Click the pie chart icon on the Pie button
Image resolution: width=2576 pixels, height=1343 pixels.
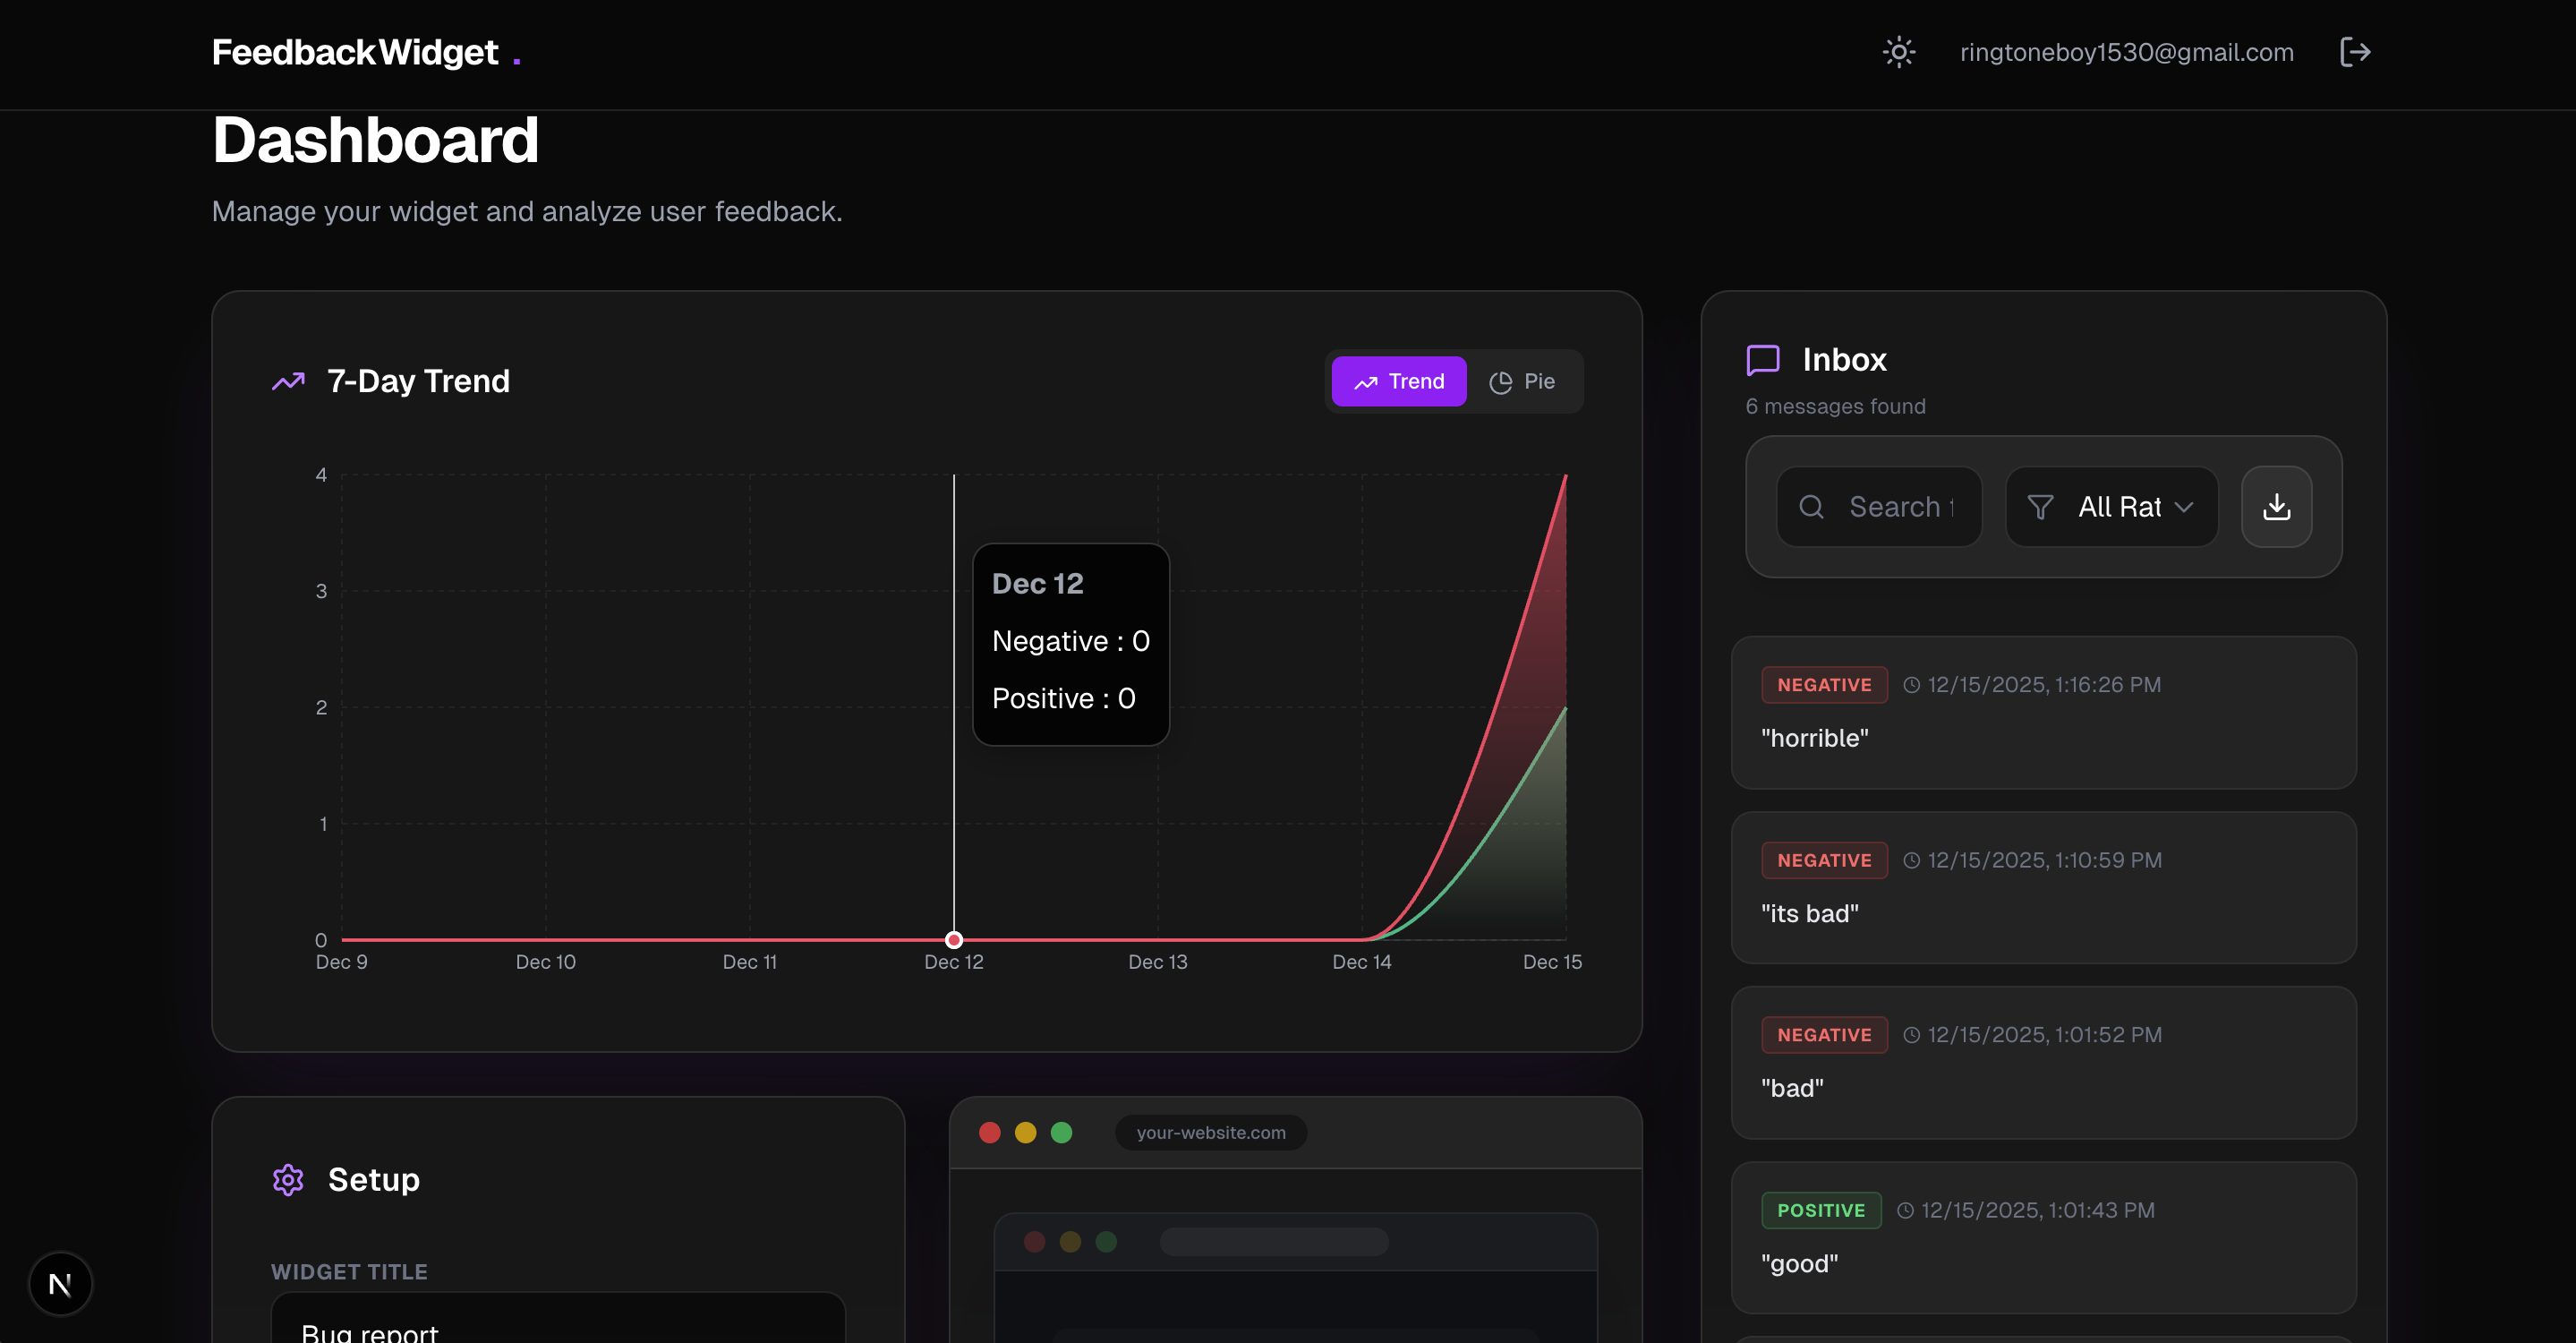tap(1500, 381)
